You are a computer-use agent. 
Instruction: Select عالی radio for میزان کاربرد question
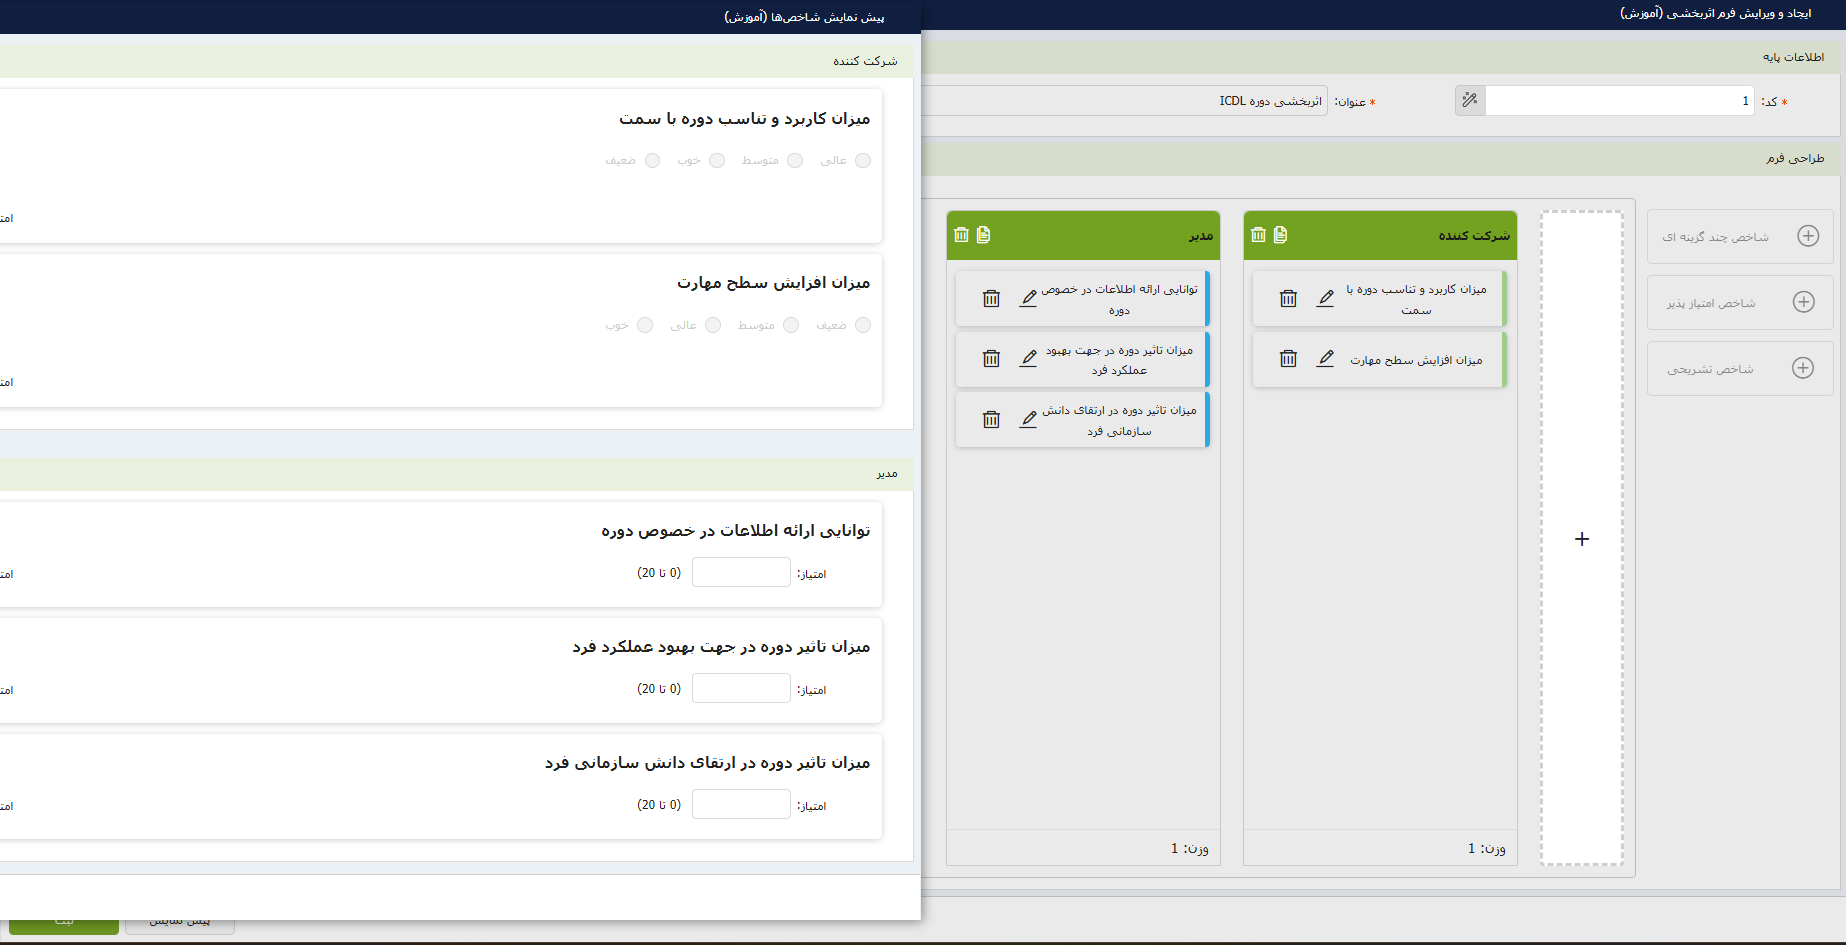(863, 161)
